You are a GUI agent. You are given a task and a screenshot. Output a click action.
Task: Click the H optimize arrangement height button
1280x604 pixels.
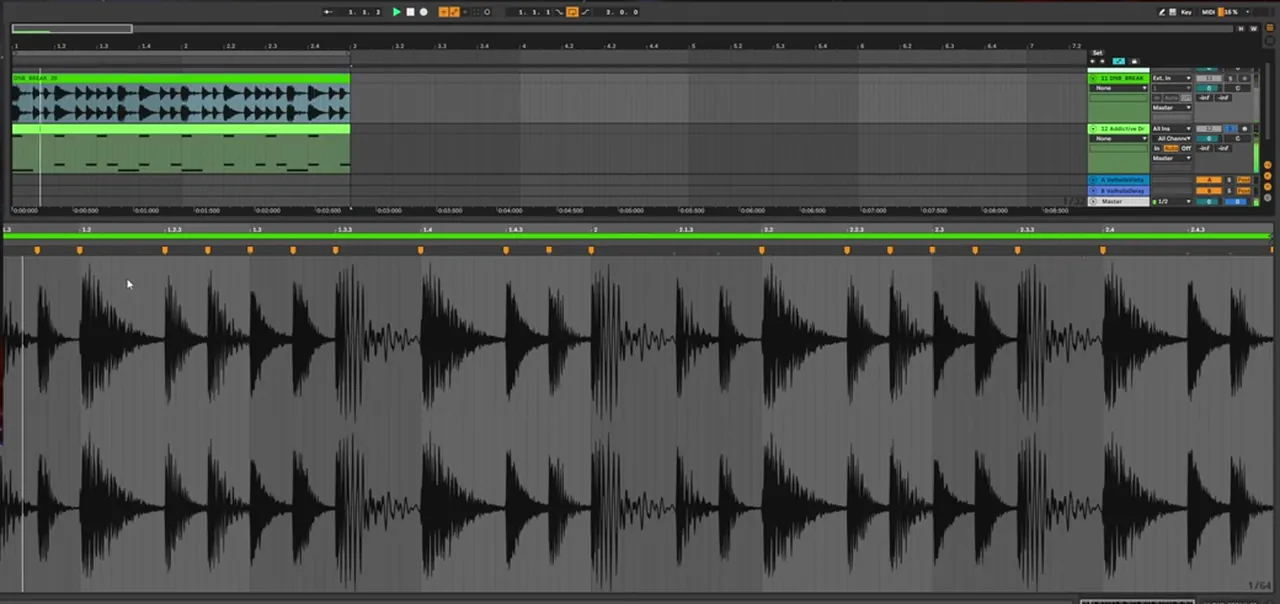1241,29
